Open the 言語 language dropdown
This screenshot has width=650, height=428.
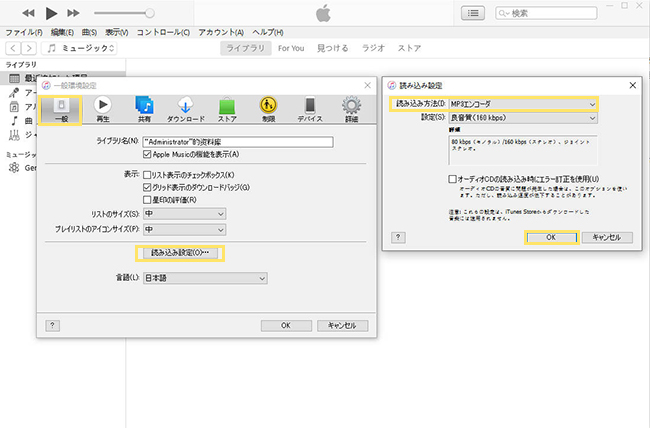(205, 278)
